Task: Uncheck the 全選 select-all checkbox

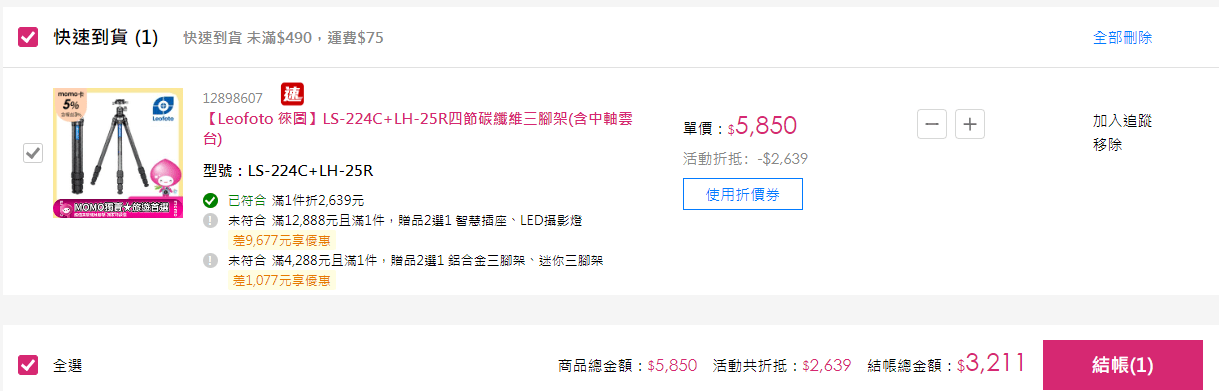Action: click(x=28, y=365)
